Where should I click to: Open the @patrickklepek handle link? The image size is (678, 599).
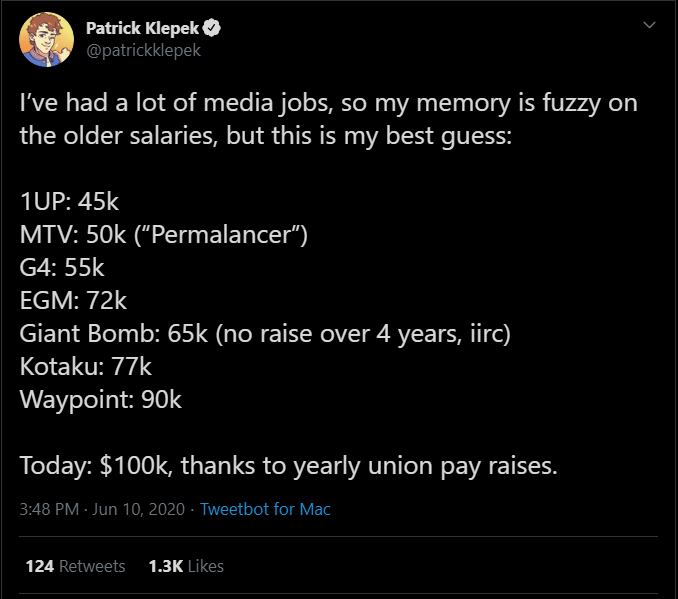pos(143,50)
